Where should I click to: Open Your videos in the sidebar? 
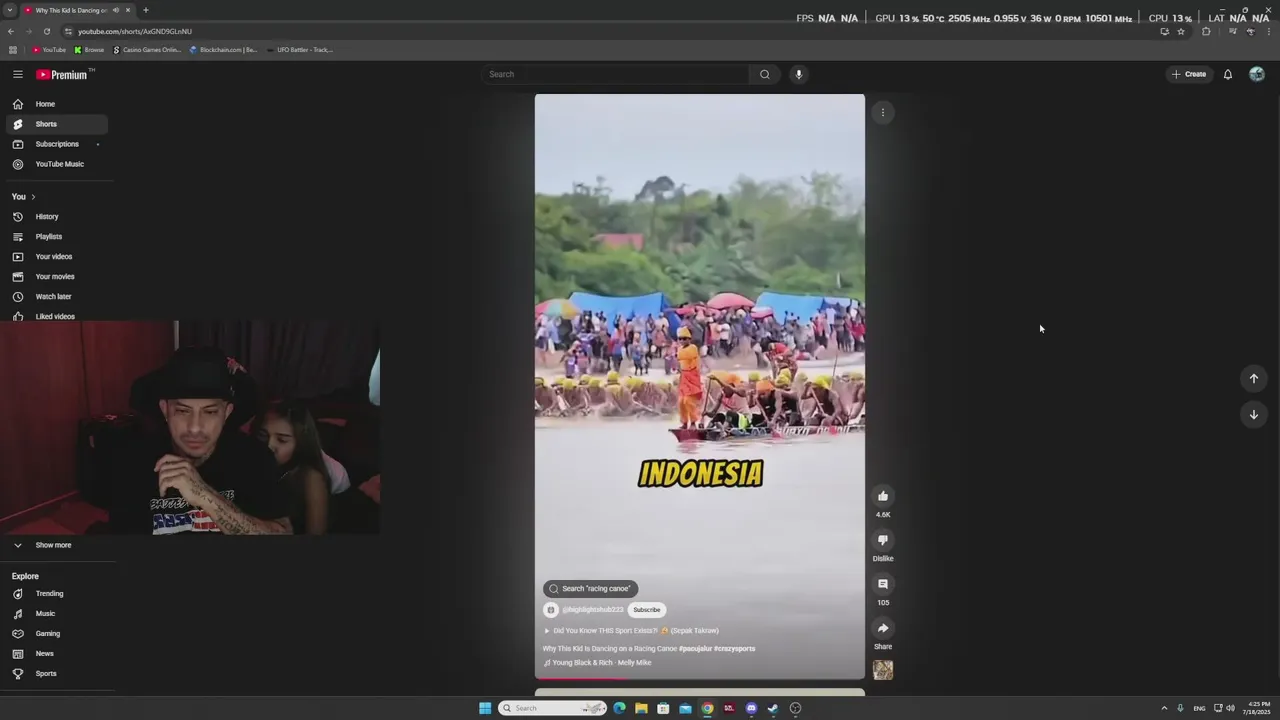56,257
